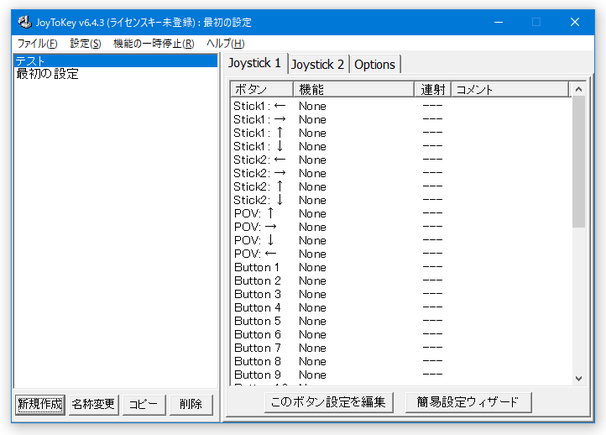Screen dimensions: 606x435
Task: Switch to the Options tab
Action: click(x=374, y=64)
